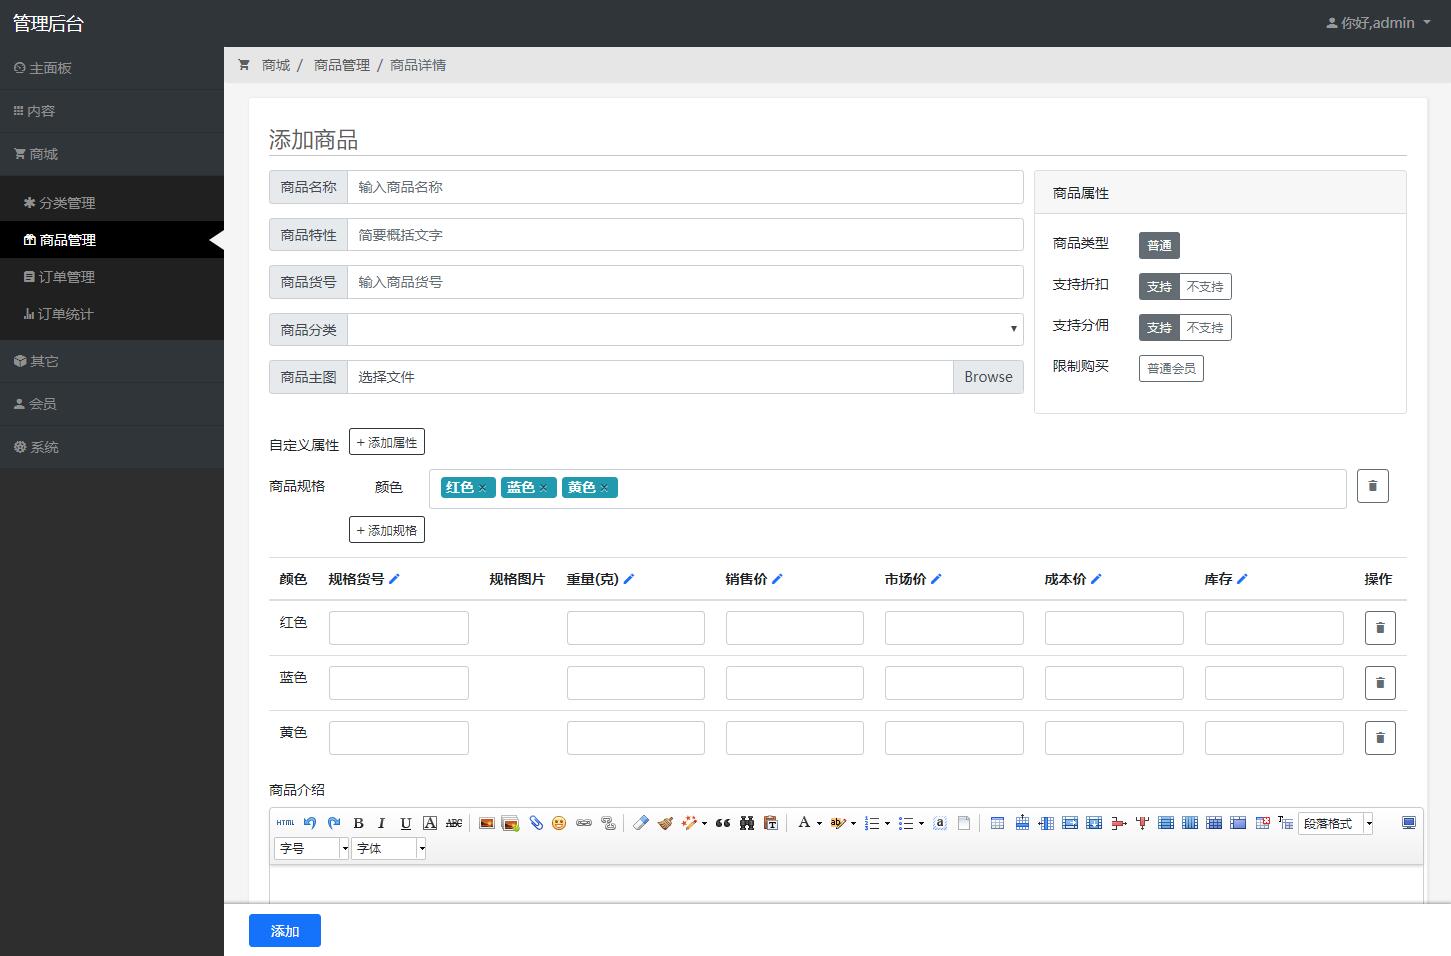Open auto-format wand dropdown arrow
Screen dimensions: 1451x956
[x=704, y=823]
